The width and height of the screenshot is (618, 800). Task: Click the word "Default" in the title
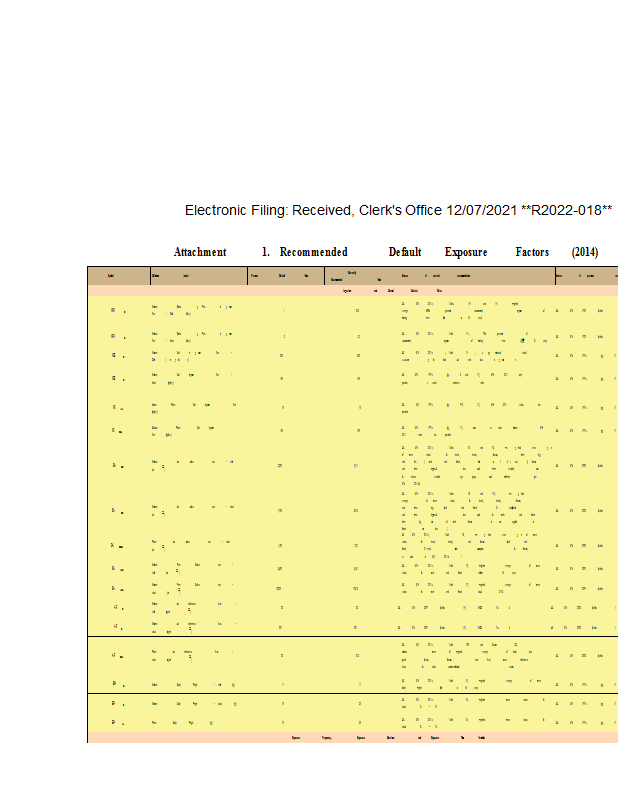tap(405, 252)
